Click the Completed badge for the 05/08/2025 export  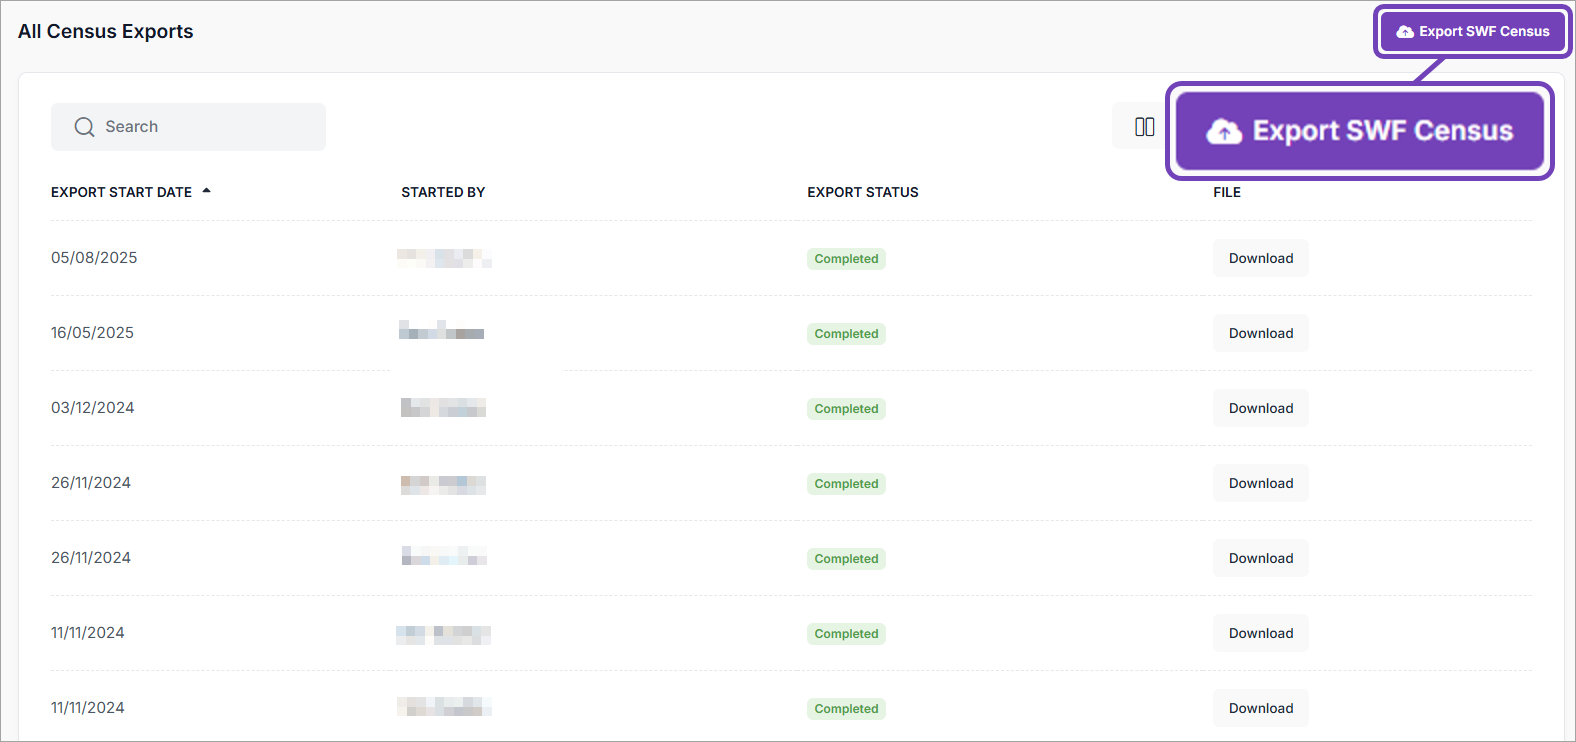846,259
